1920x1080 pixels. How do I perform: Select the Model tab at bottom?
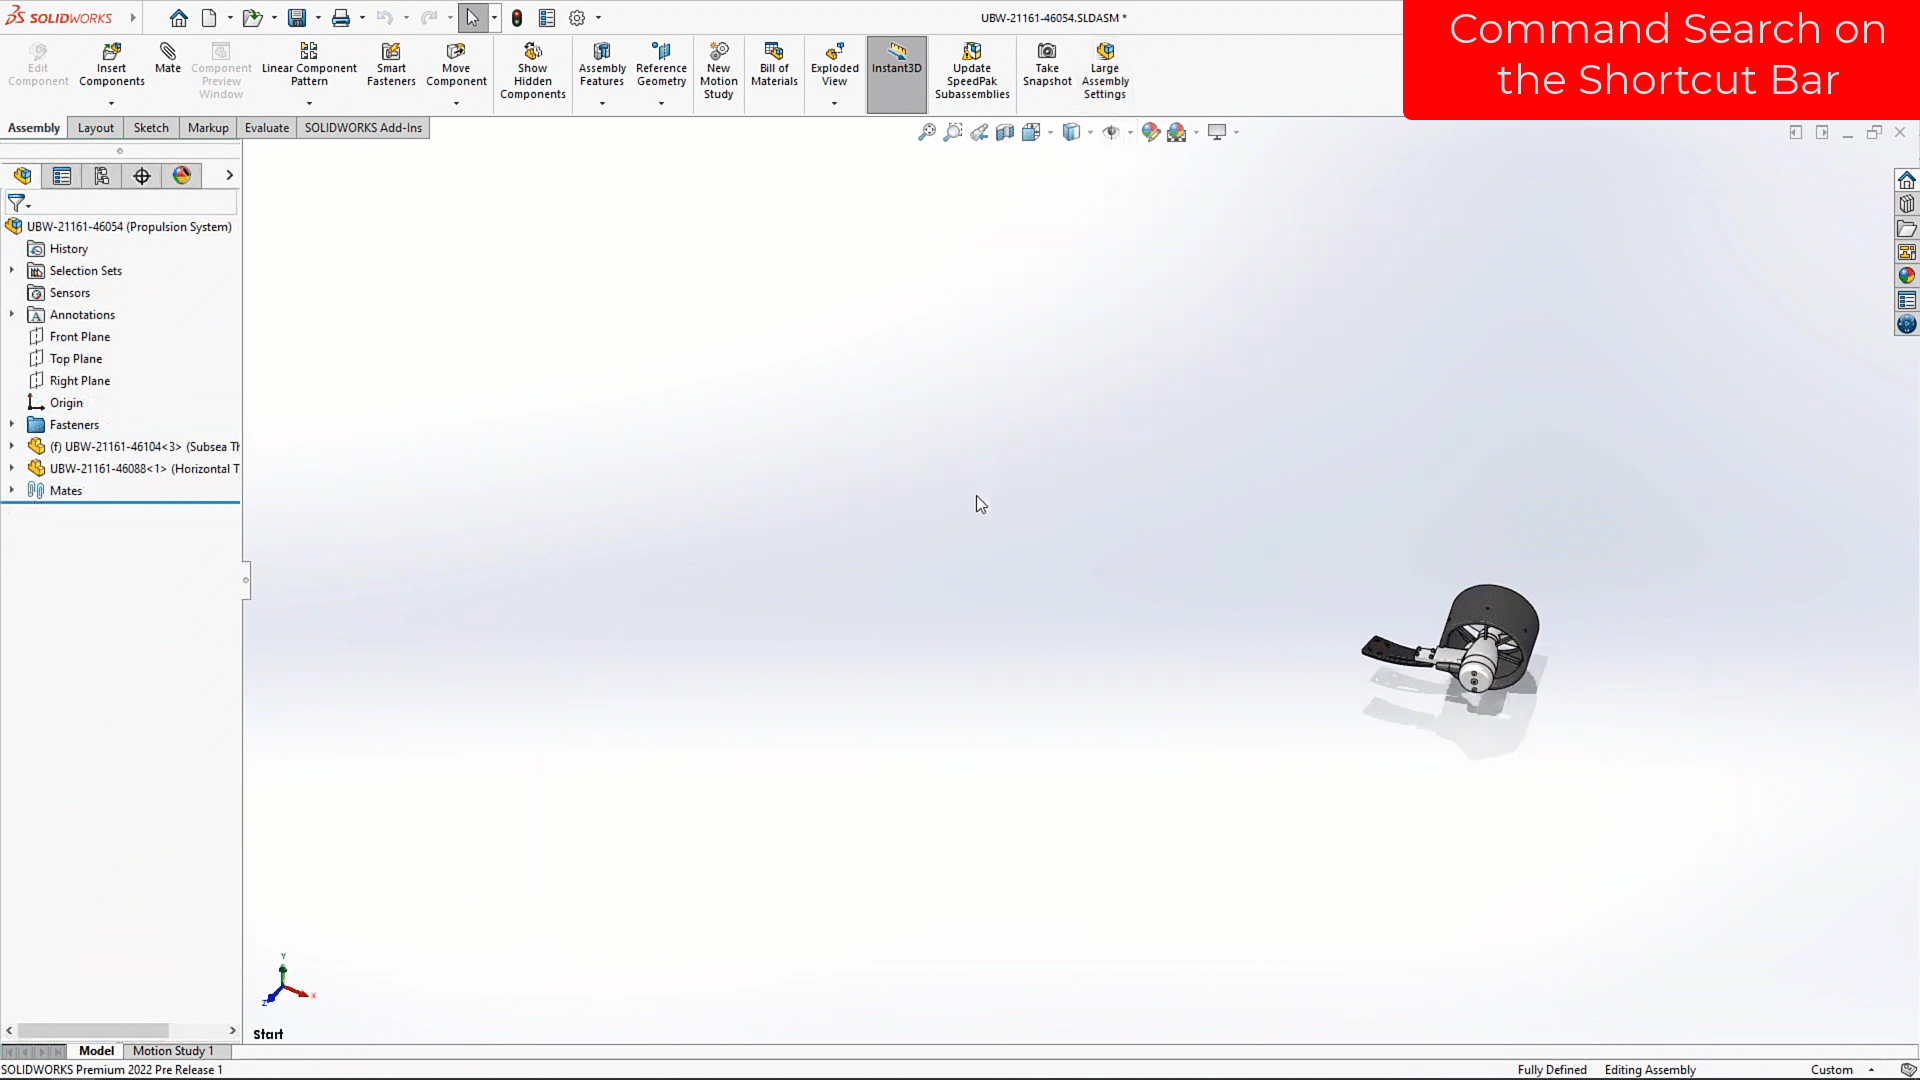pos(97,1051)
